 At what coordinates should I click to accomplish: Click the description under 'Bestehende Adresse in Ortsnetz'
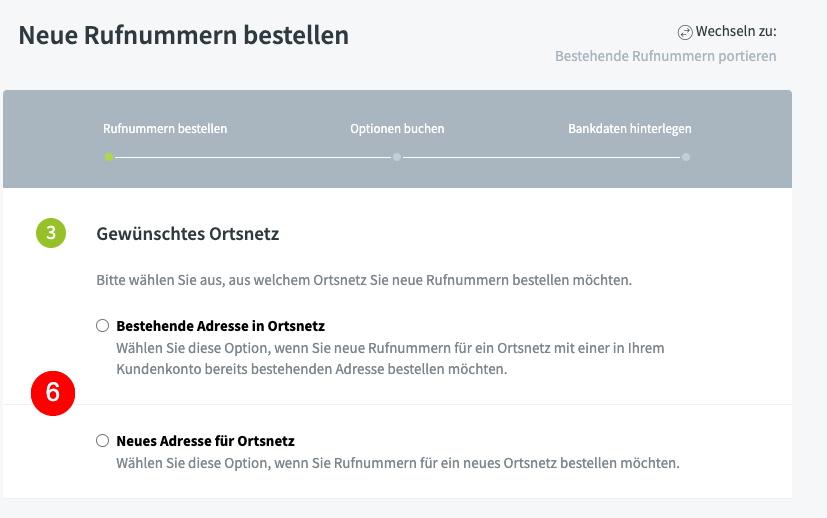[x=390, y=359]
